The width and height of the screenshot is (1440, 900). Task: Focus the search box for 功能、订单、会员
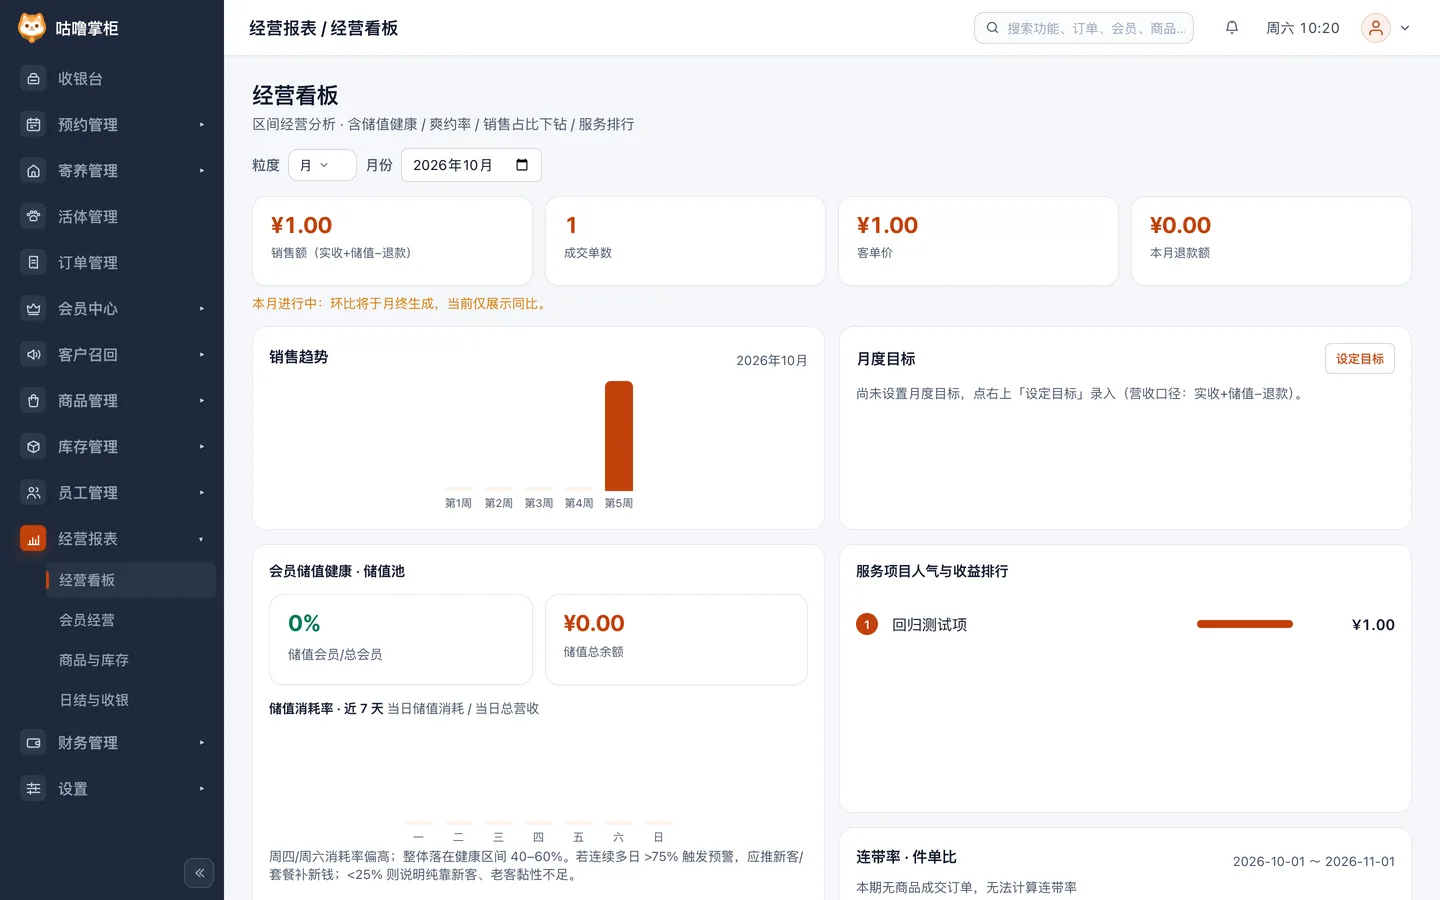pos(1084,28)
